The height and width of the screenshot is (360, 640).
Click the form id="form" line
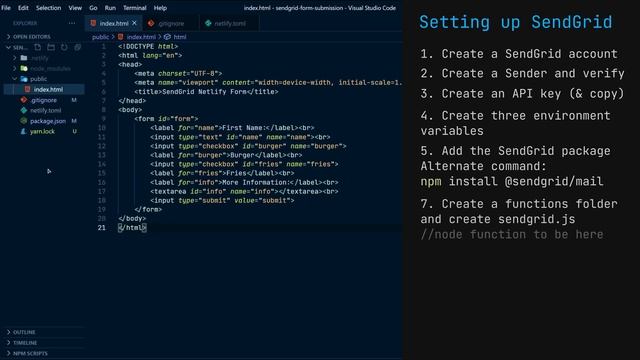166,119
